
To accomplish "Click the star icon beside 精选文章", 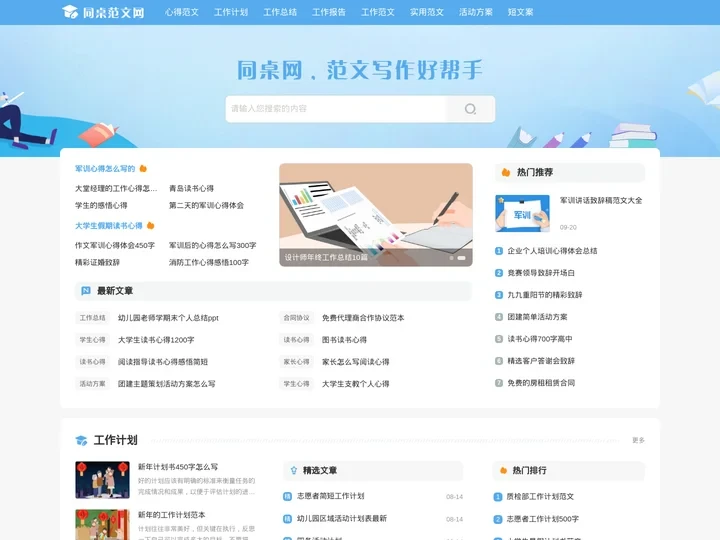I will [294, 470].
